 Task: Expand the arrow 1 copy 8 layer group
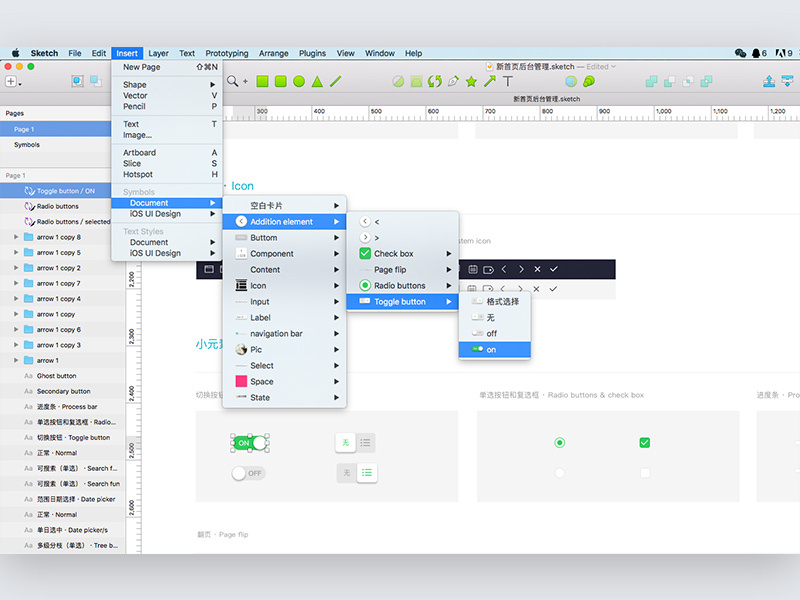tap(14, 237)
